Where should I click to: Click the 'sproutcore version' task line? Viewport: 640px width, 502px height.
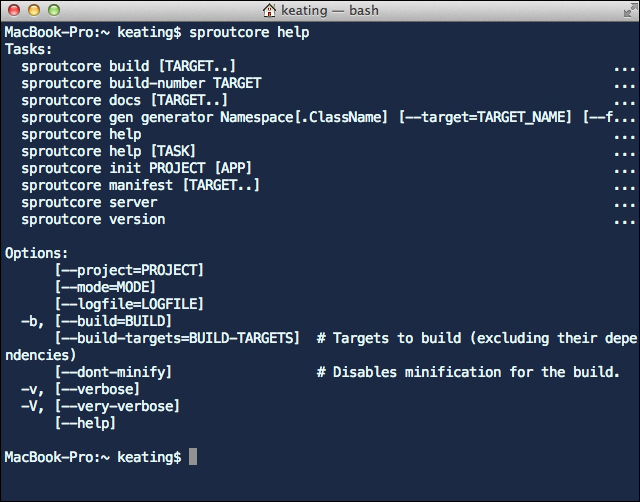pos(93,220)
